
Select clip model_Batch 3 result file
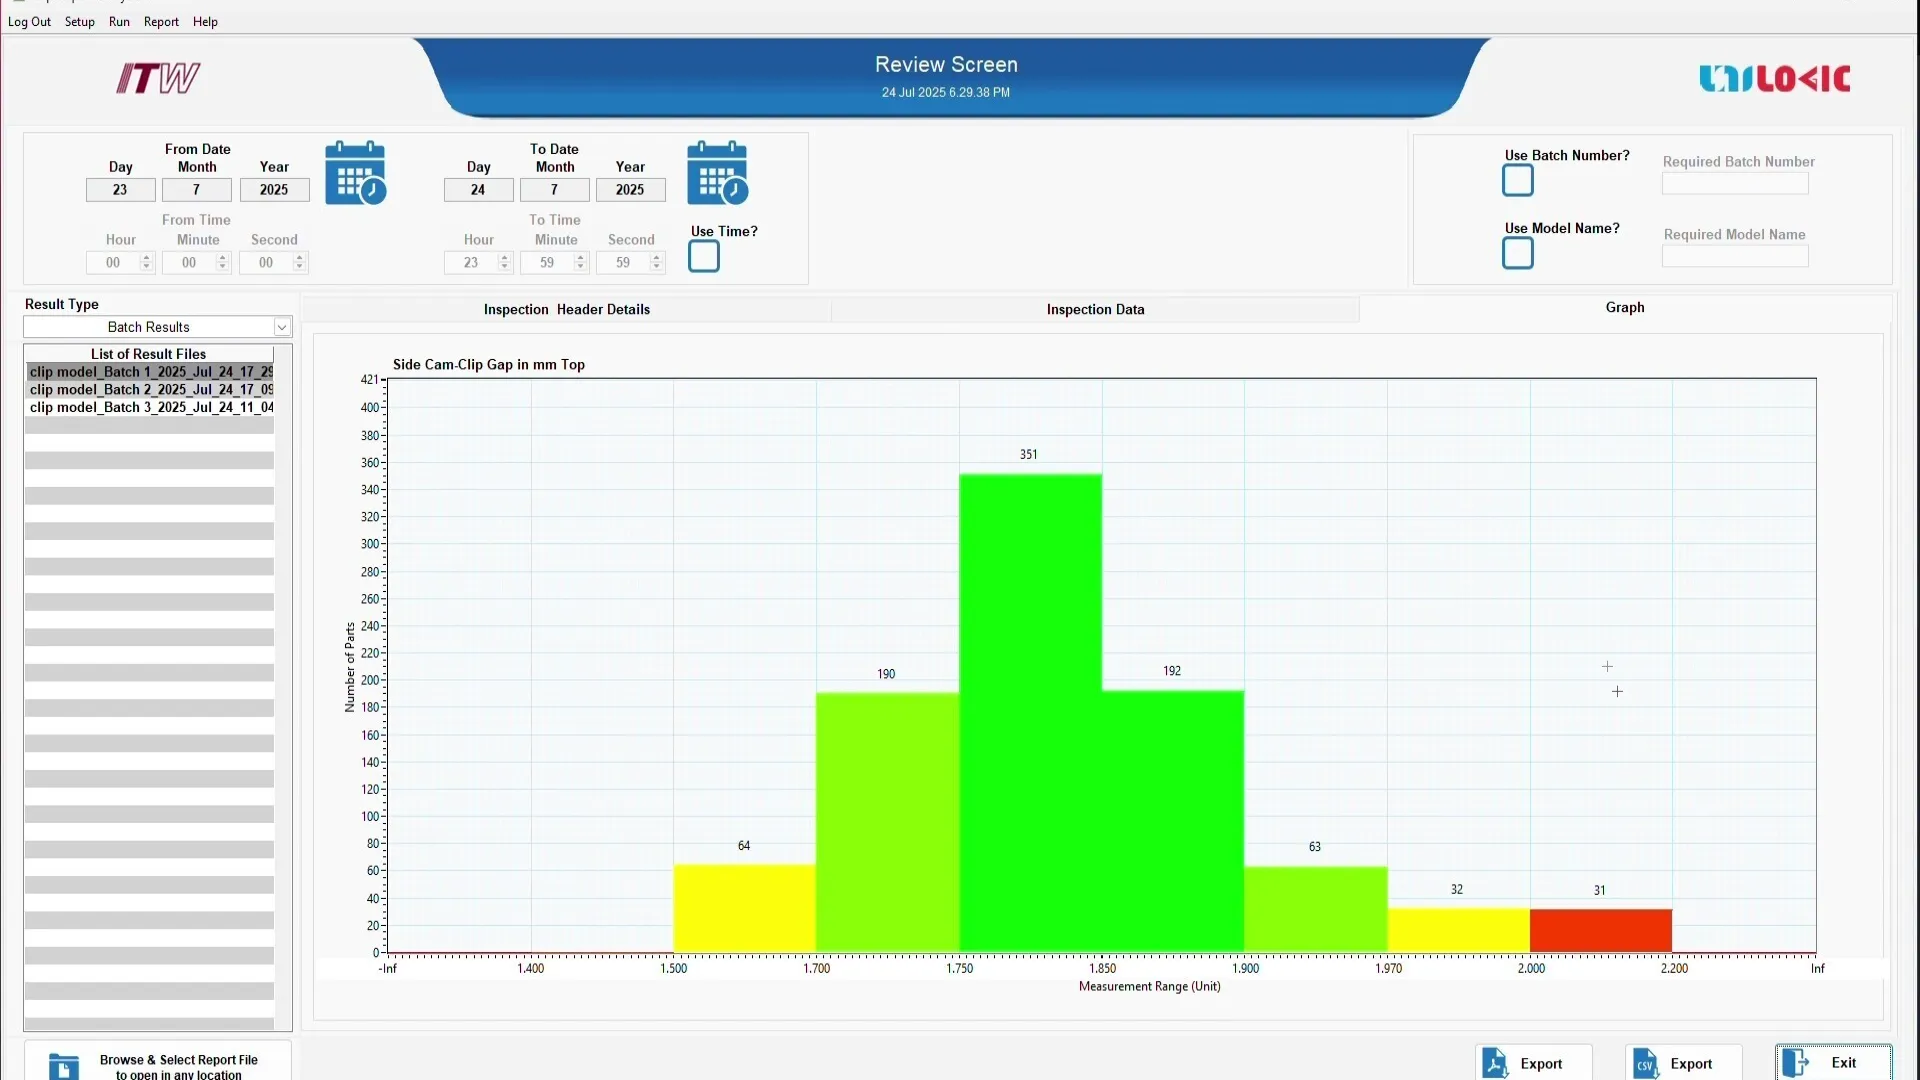tap(150, 407)
